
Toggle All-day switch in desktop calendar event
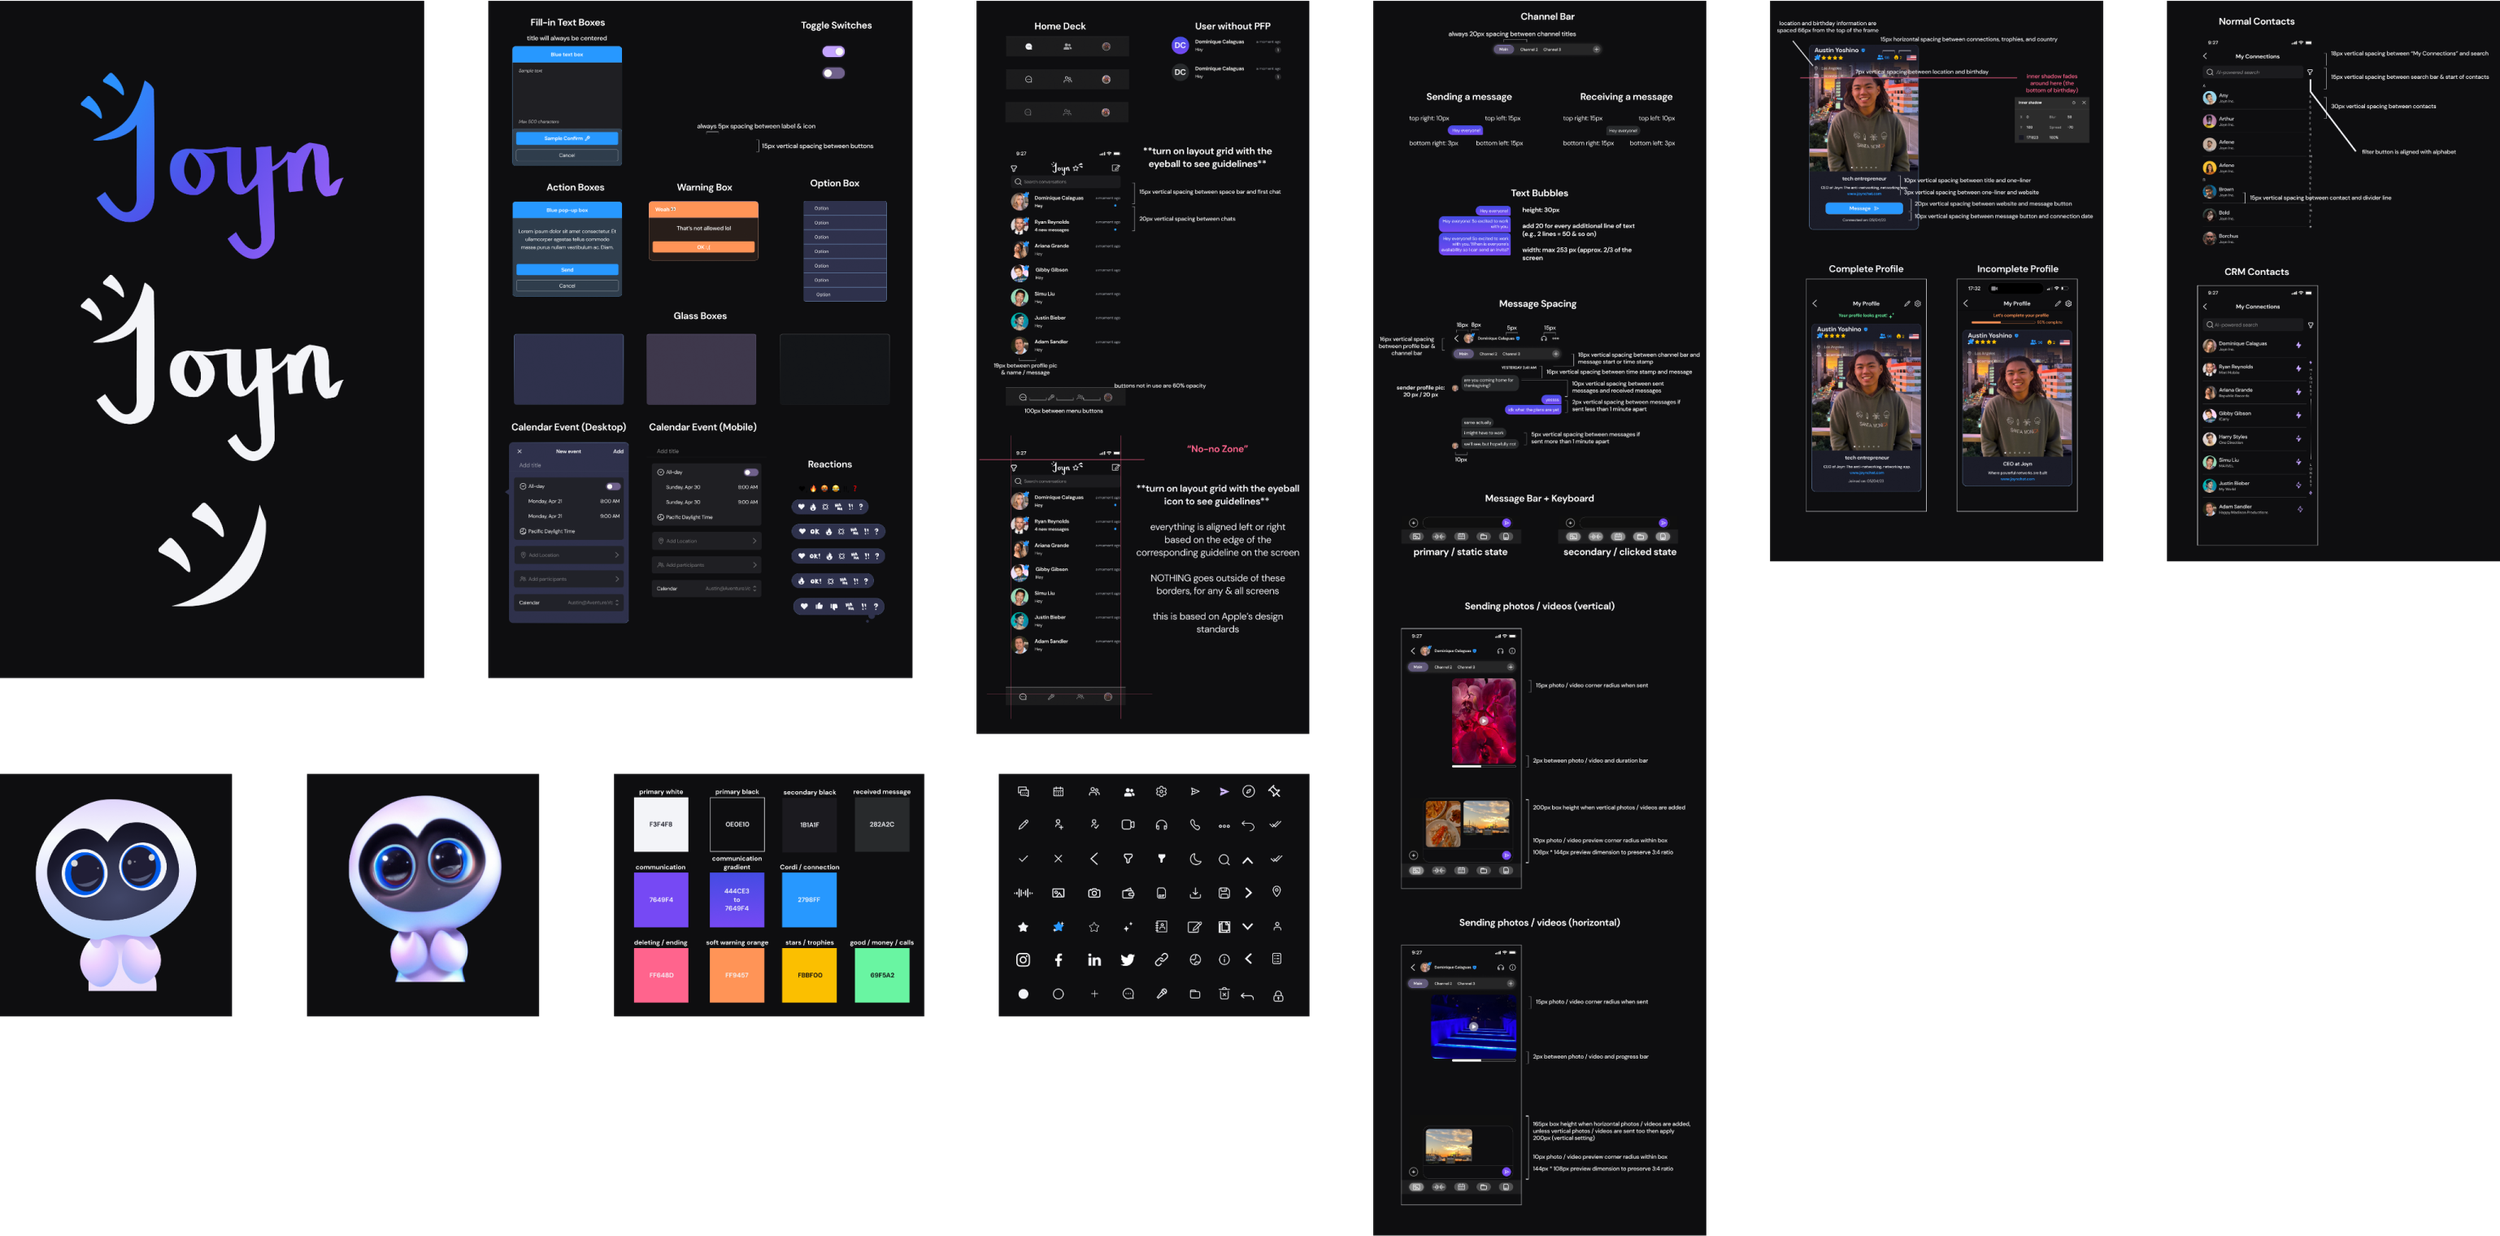pos(613,486)
